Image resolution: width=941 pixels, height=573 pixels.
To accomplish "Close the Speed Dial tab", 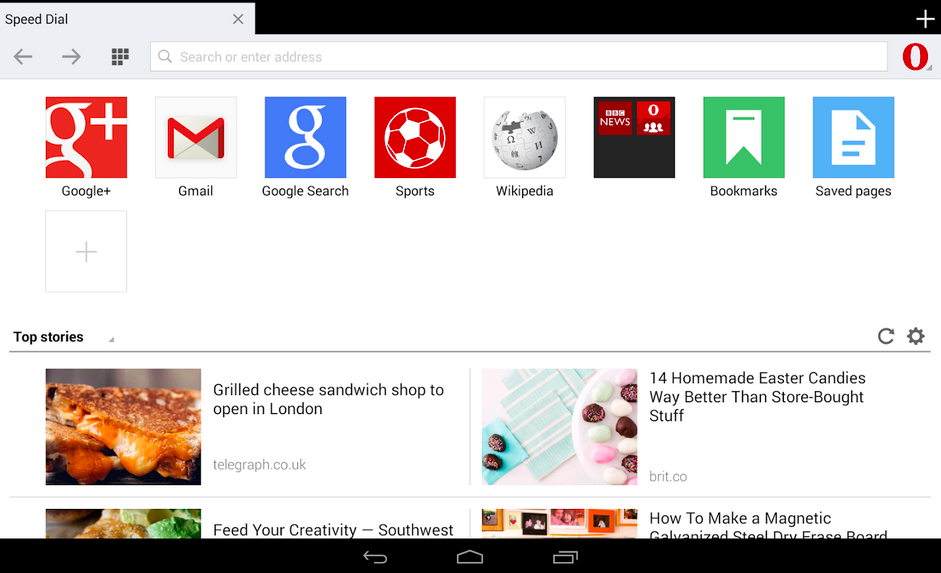I will [238, 19].
